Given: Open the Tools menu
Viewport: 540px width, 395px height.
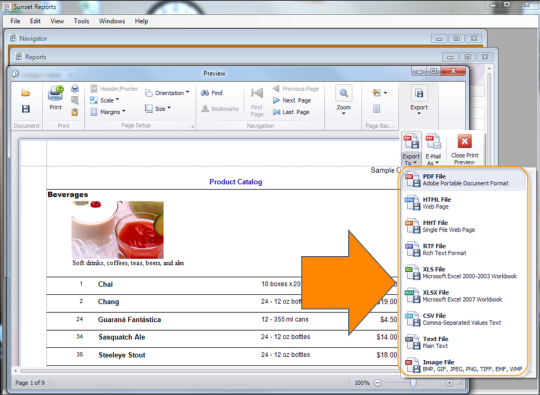Looking at the screenshot, I should 81,21.
